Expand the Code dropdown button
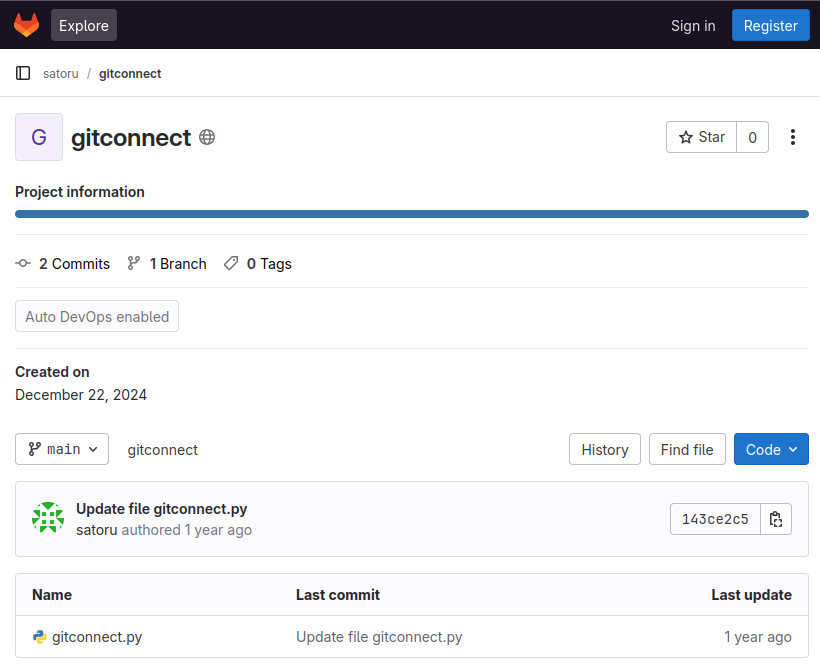 coord(771,449)
